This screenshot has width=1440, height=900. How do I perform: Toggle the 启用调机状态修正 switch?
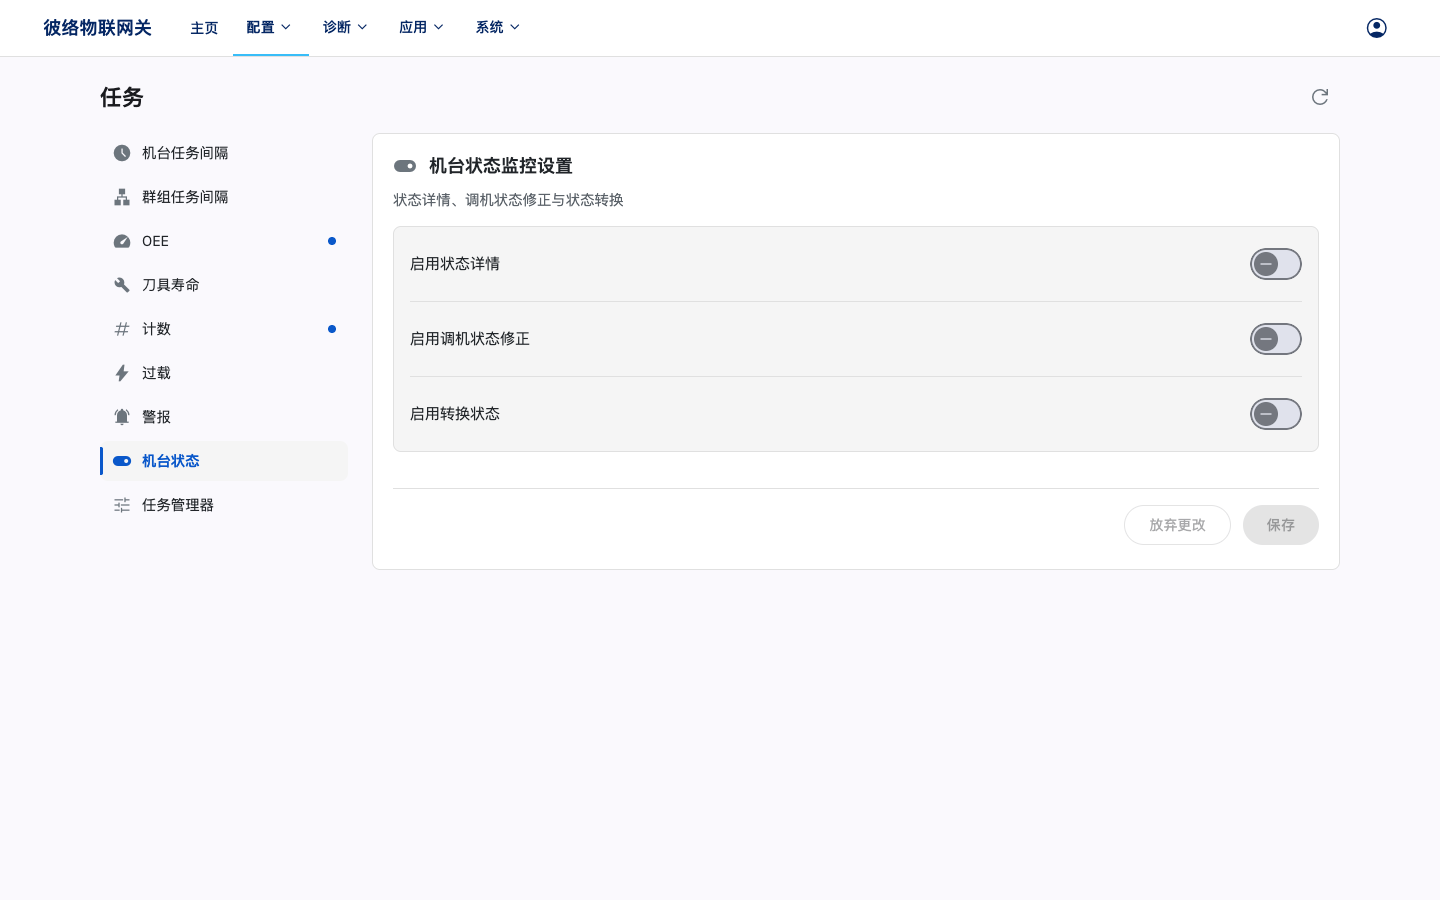click(x=1276, y=339)
